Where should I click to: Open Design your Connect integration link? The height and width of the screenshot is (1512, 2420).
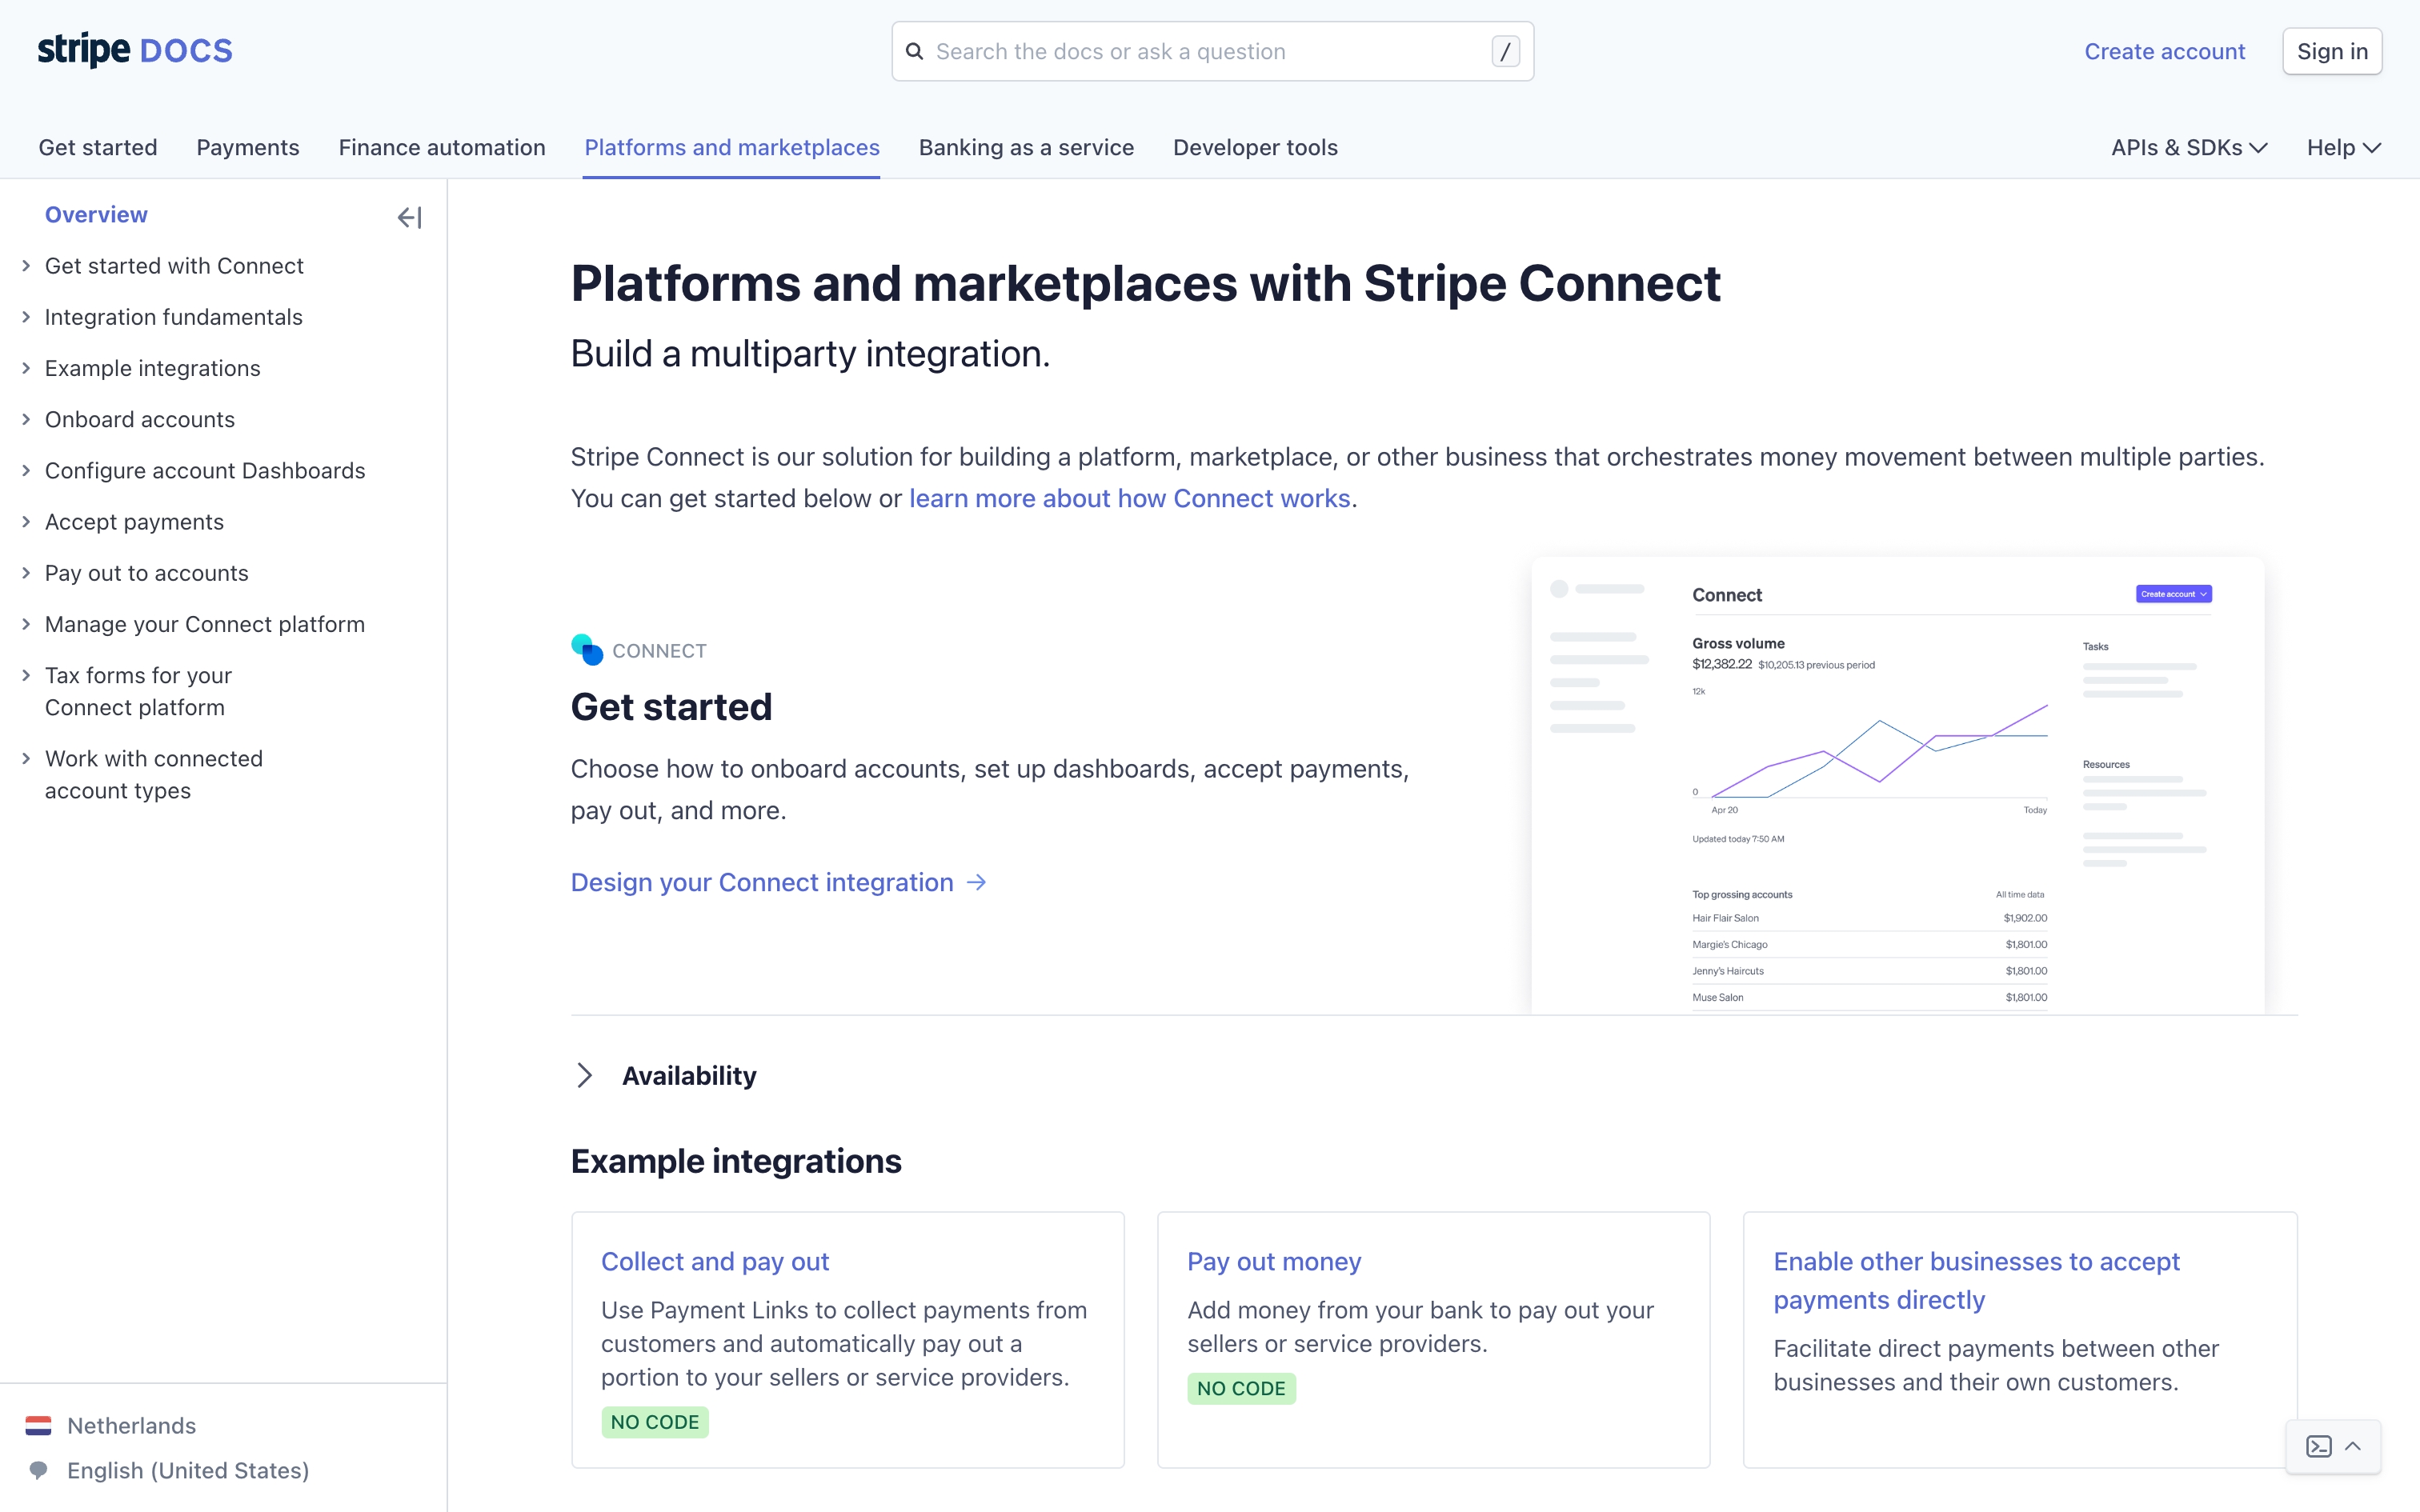(x=779, y=882)
